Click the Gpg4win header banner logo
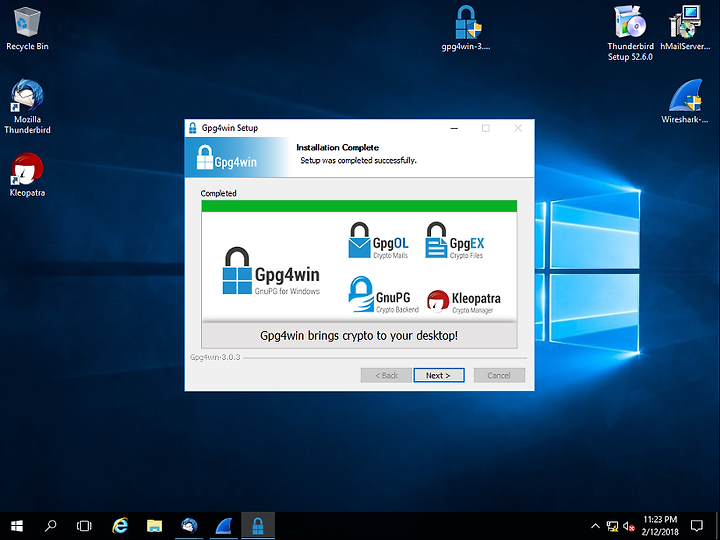 [x=227, y=158]
